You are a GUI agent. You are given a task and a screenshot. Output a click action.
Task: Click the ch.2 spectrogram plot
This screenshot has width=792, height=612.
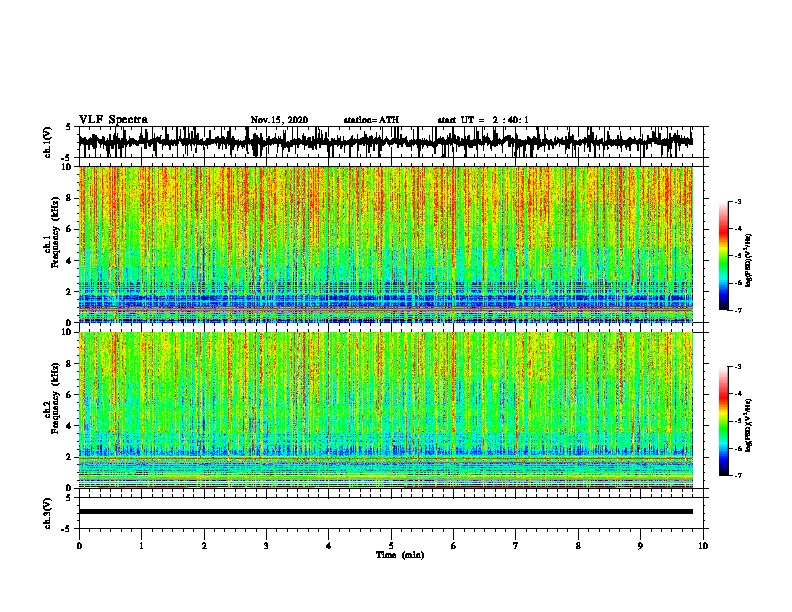pyautogui.click(x=385, y=410)
